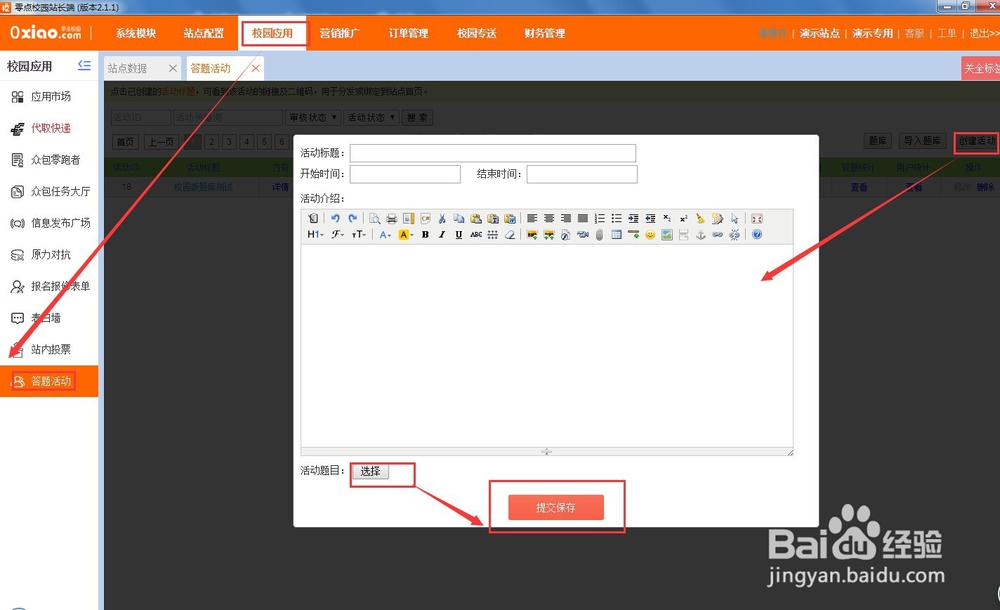1000x610 pixels.
Task: Go to page 2 in pagination
Action: [212, 142]
